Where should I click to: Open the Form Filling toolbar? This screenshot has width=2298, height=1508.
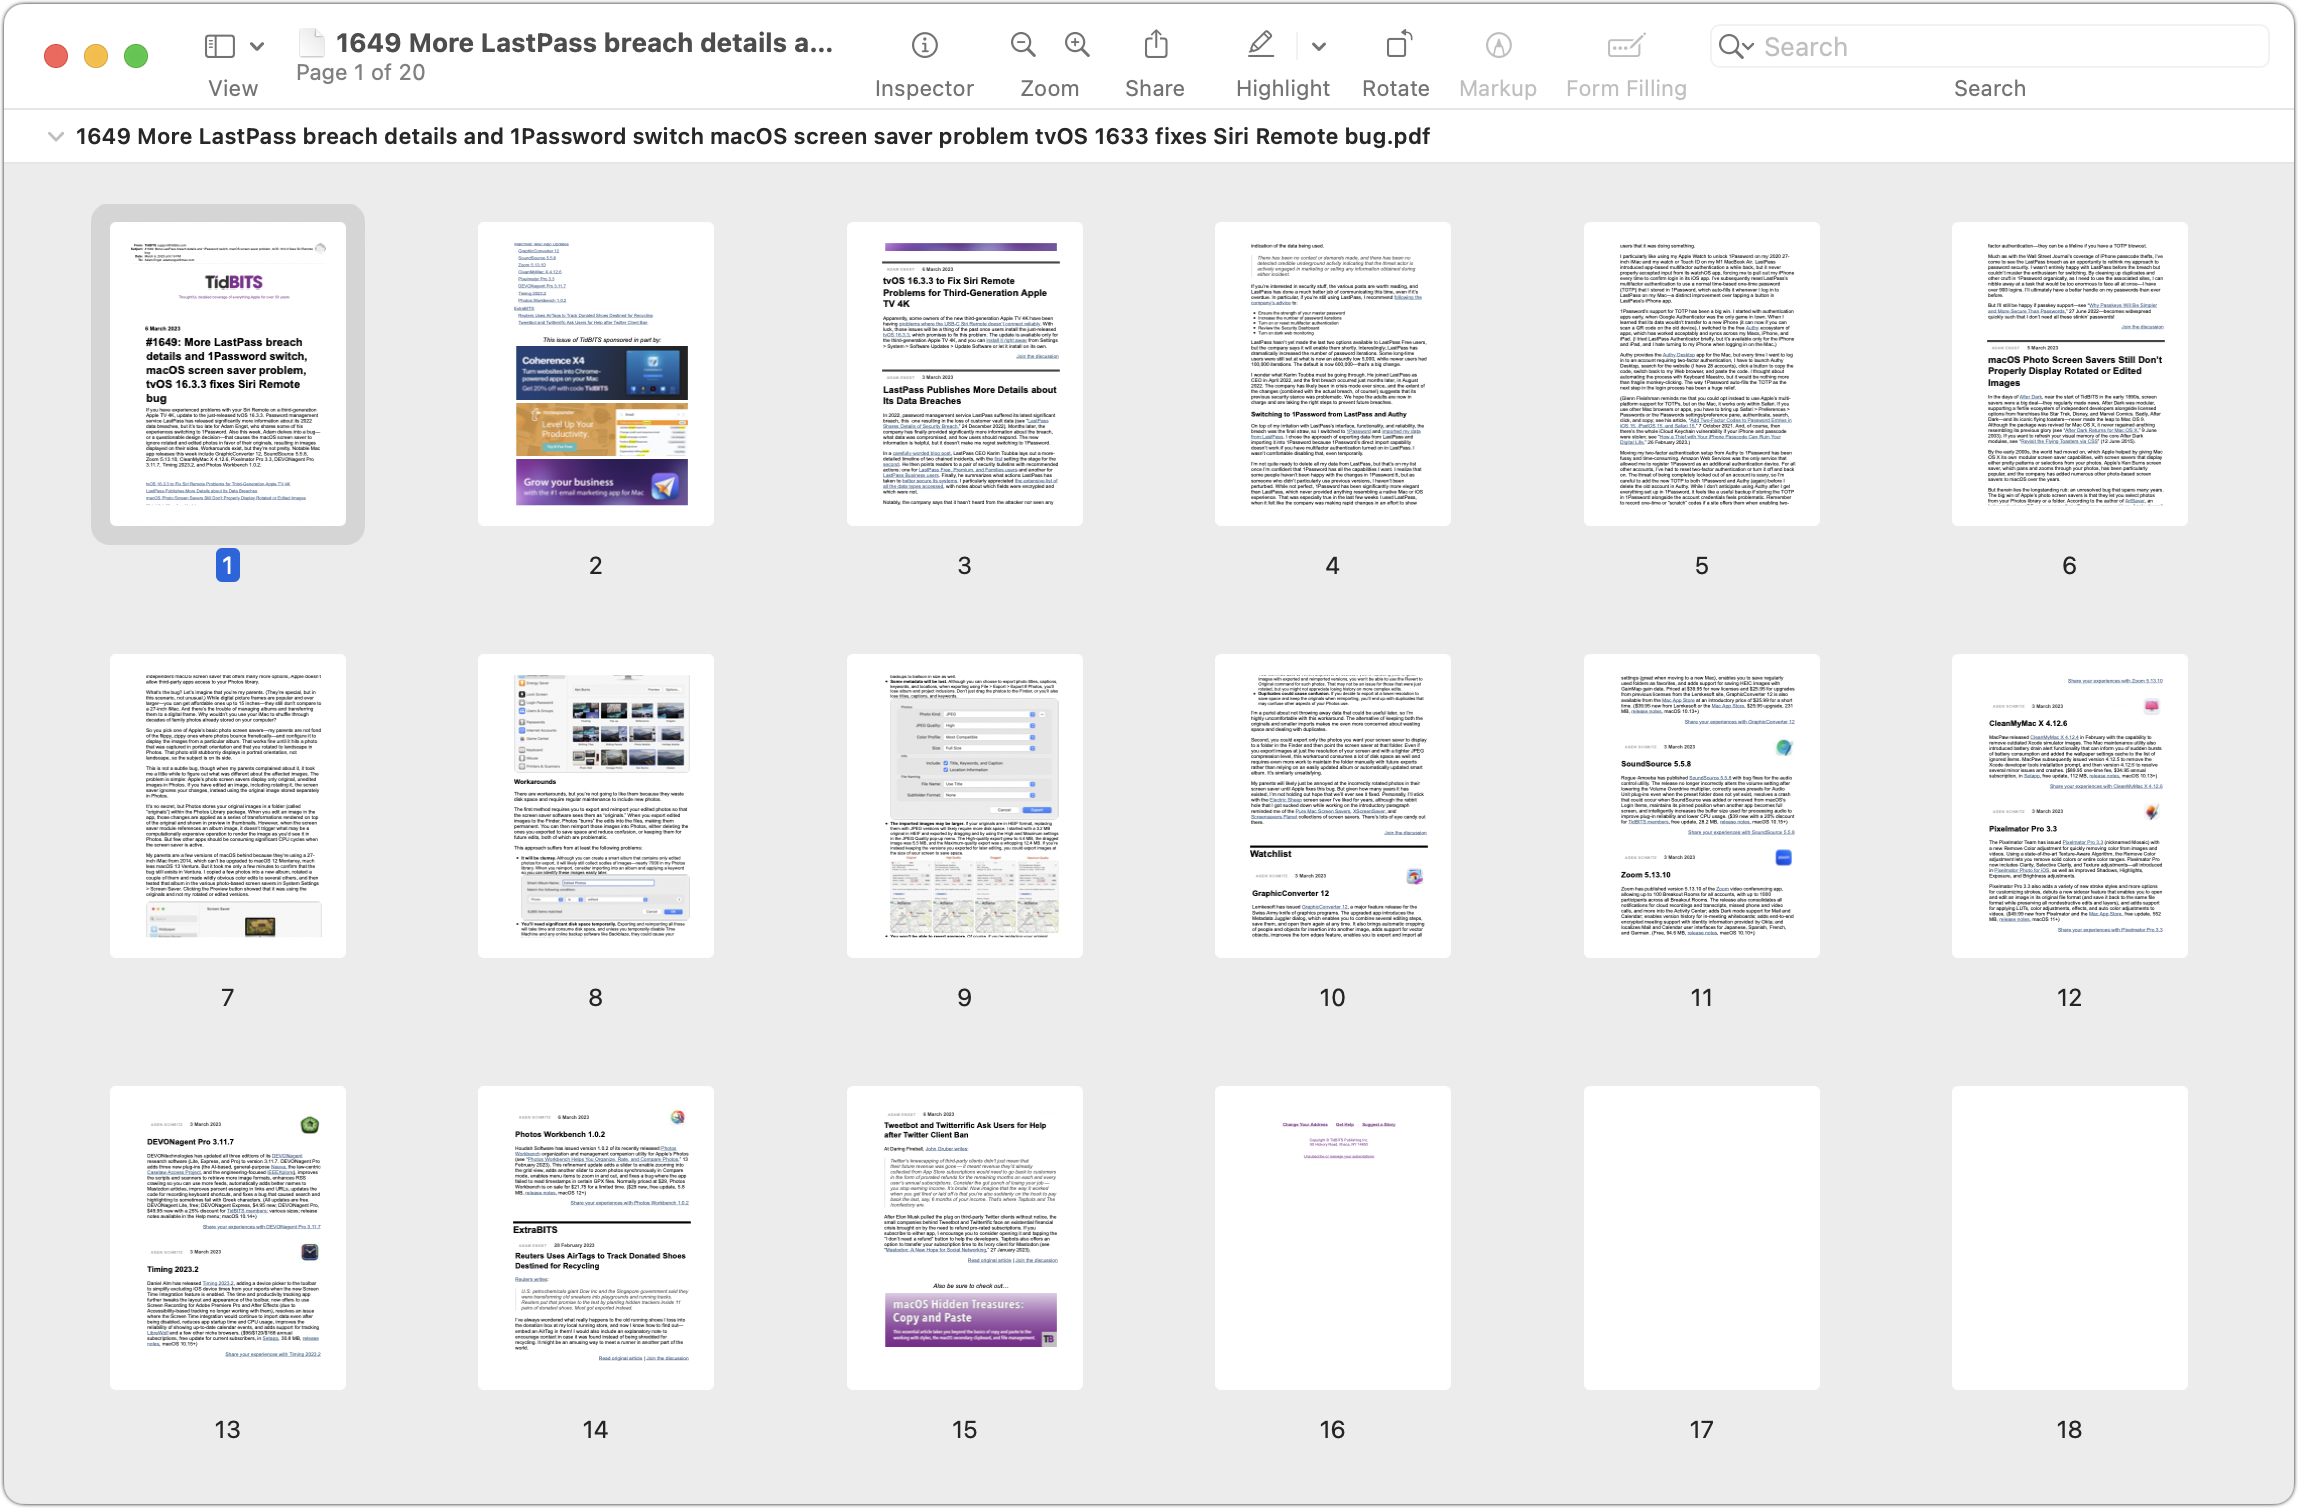pyautogui.click(x=1625, y=46)
